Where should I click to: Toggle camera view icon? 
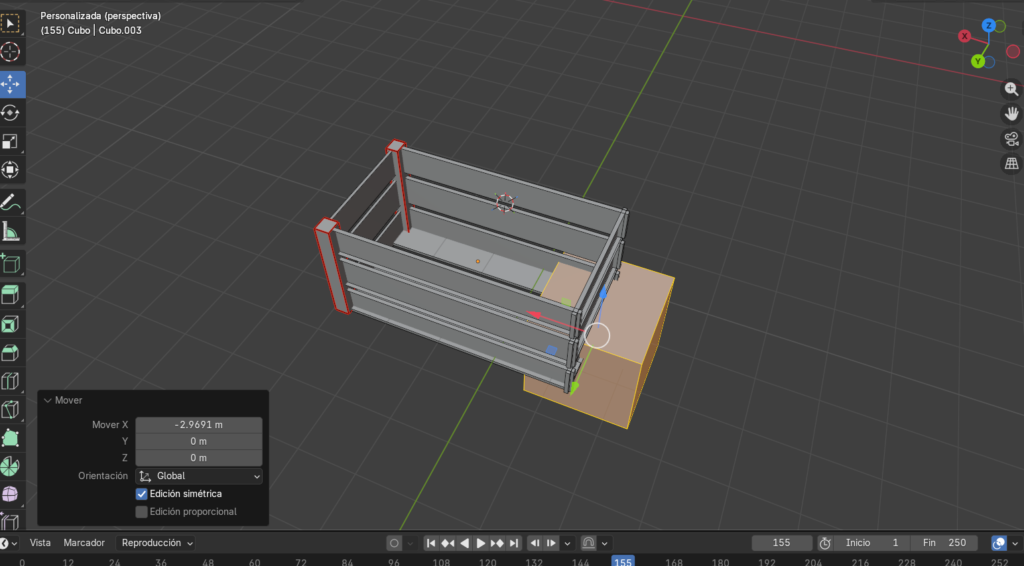coord(1011,139)
